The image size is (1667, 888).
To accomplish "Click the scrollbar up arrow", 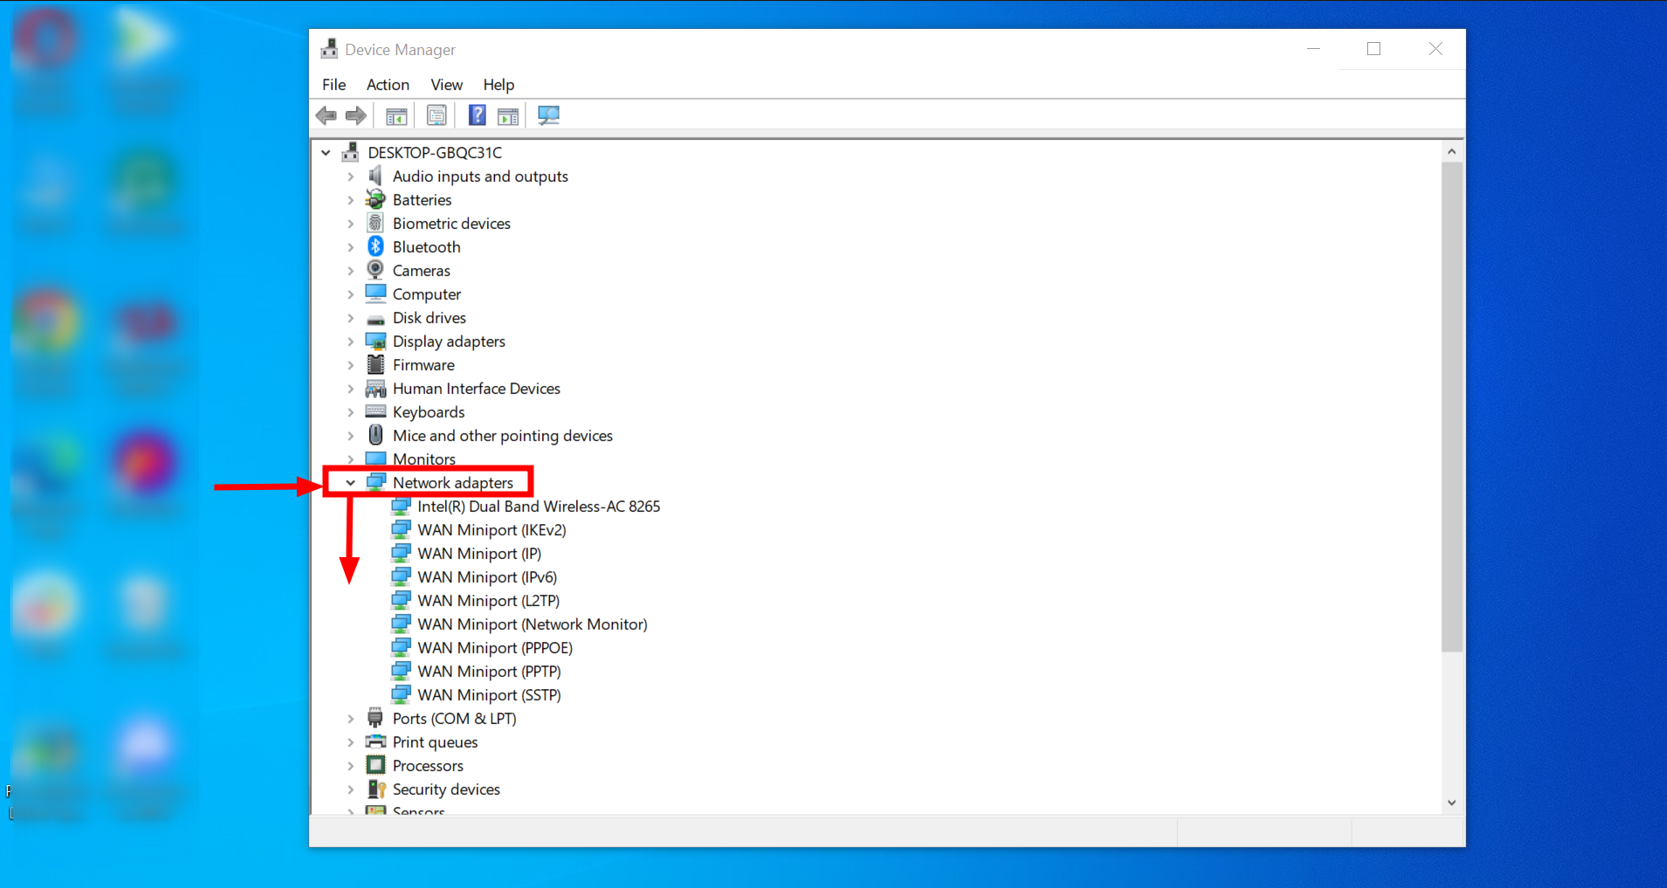I will [x=1452, y=152].
